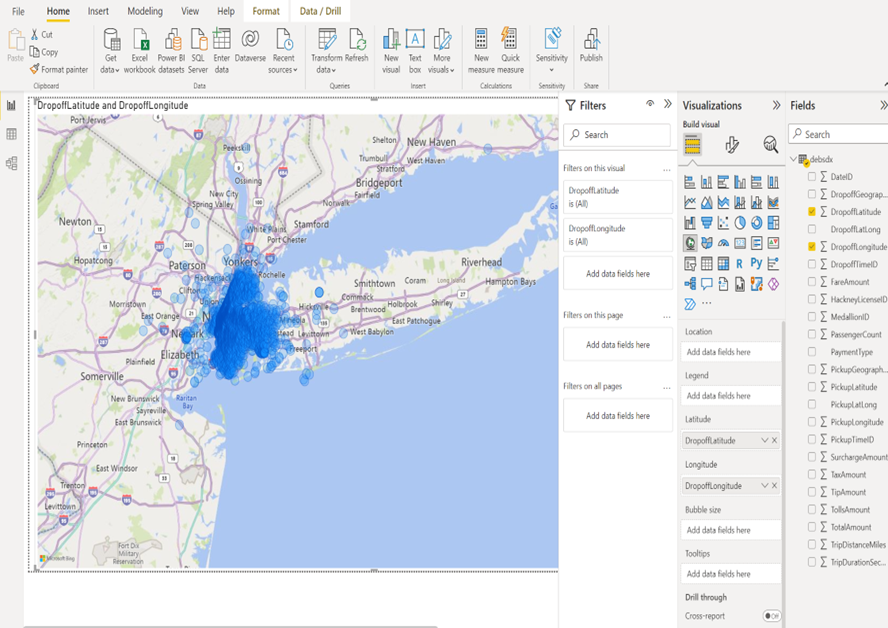The image size is (888, 628).
Task: Open the File menu
Action: 18,11
